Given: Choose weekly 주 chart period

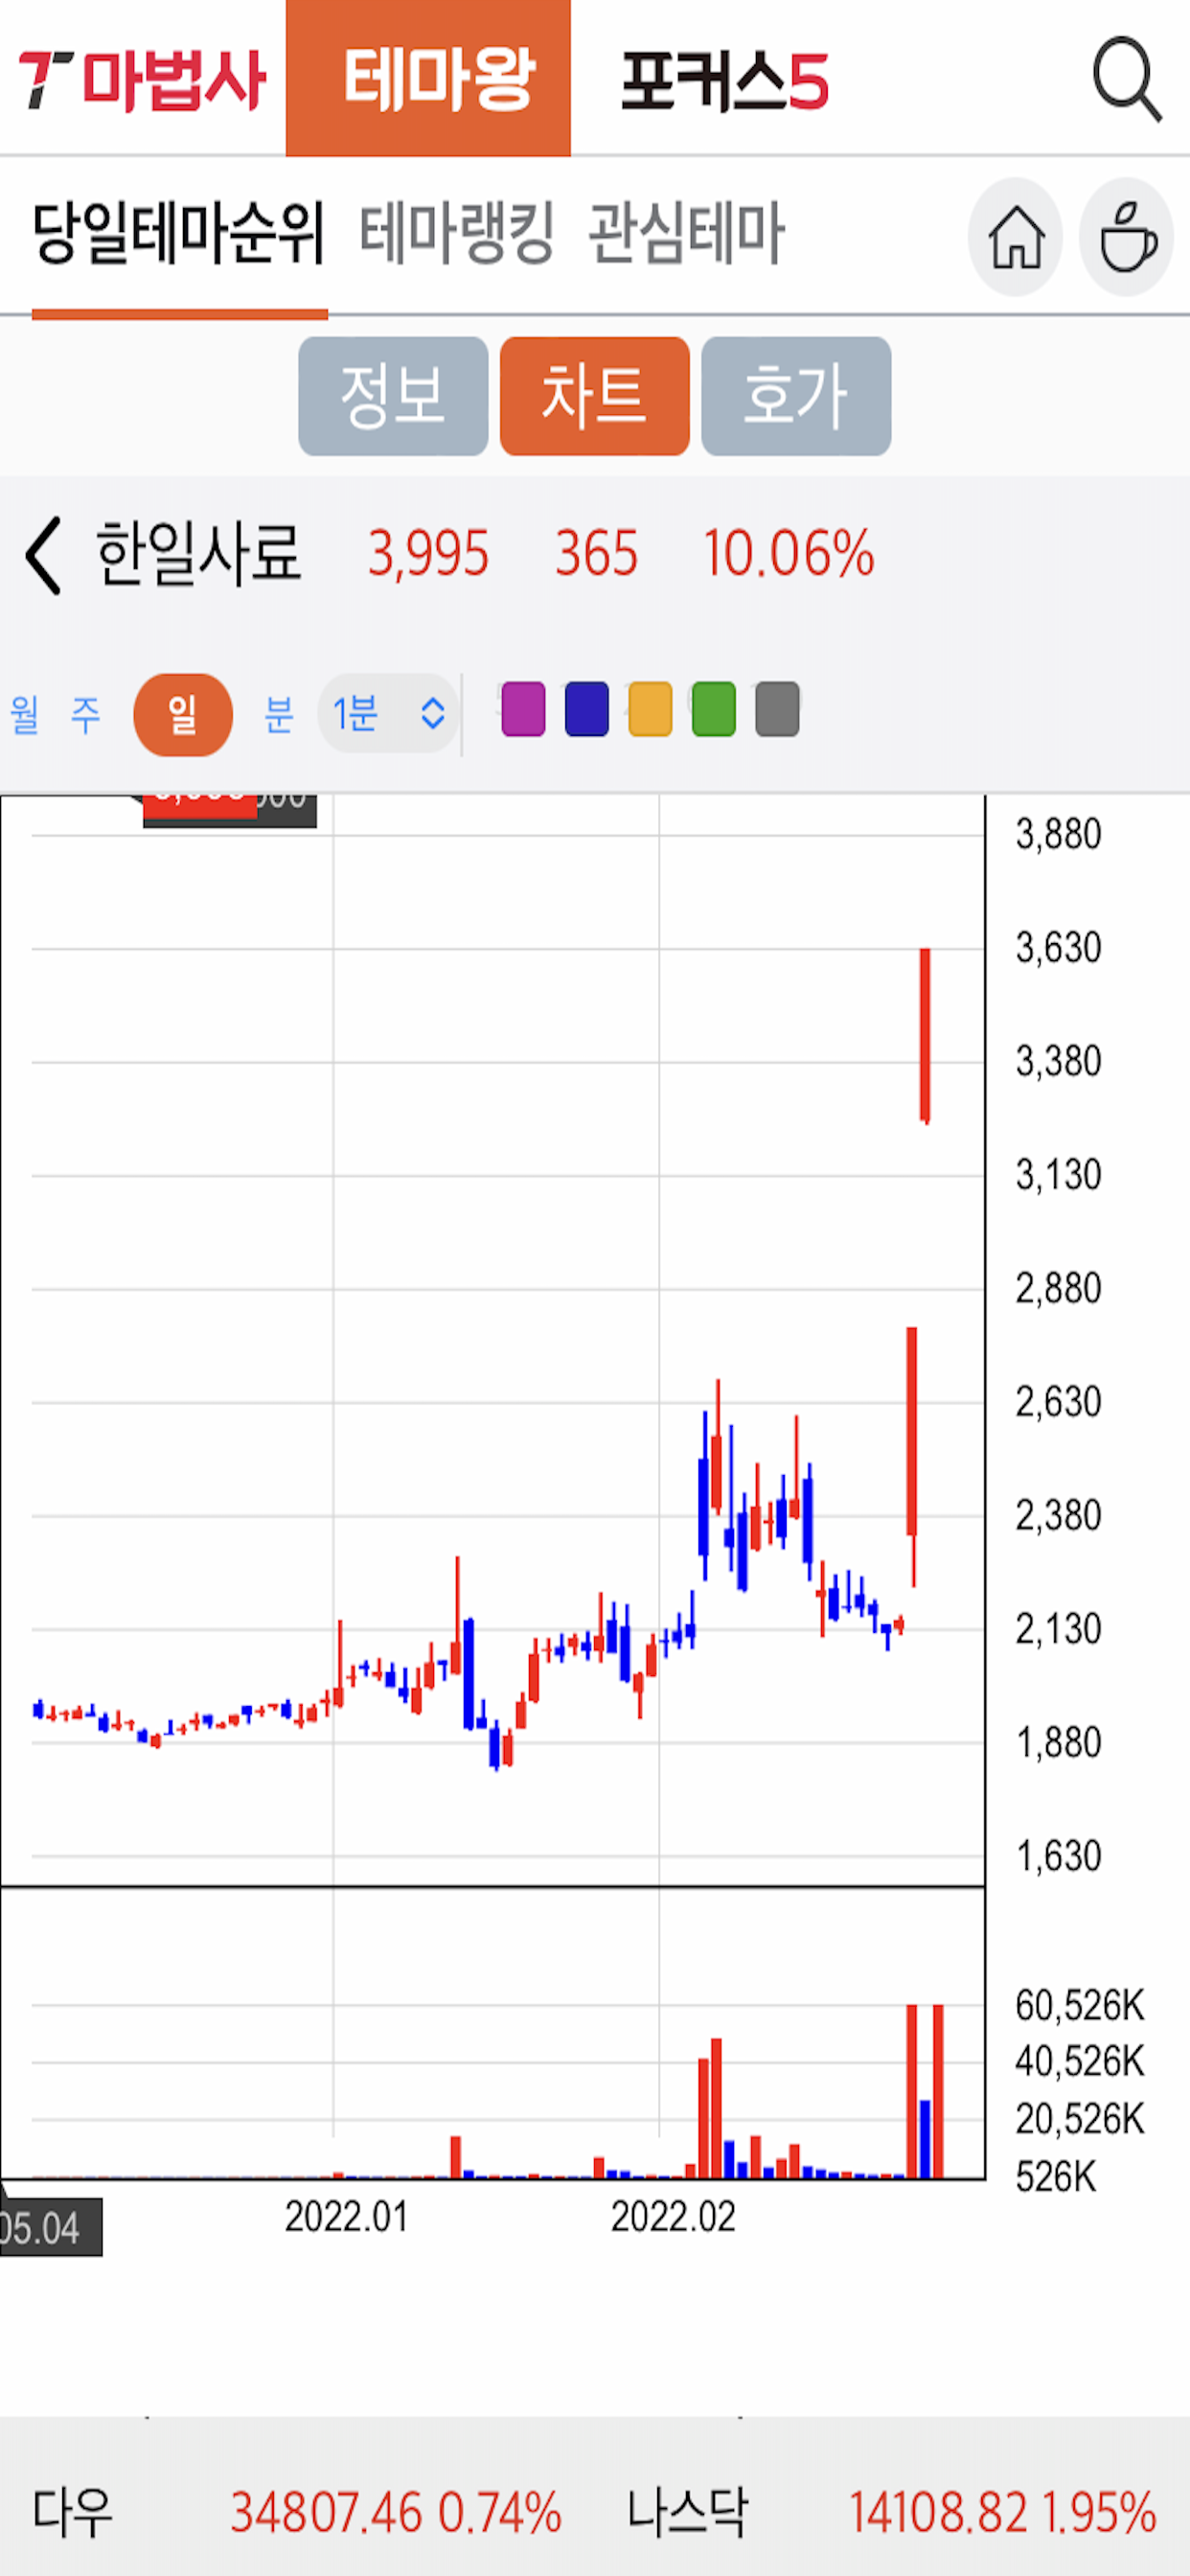Looking at the screenshot, I should pos(86,715).
